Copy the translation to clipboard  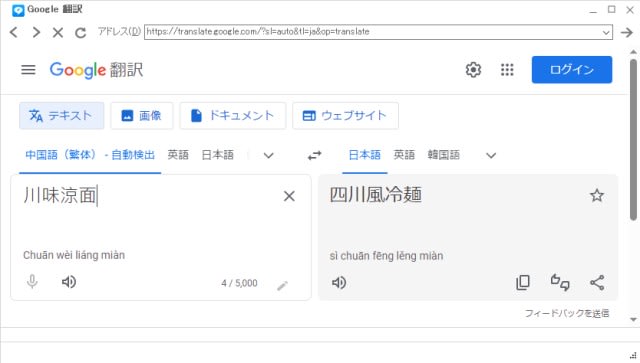pos(523,283)
